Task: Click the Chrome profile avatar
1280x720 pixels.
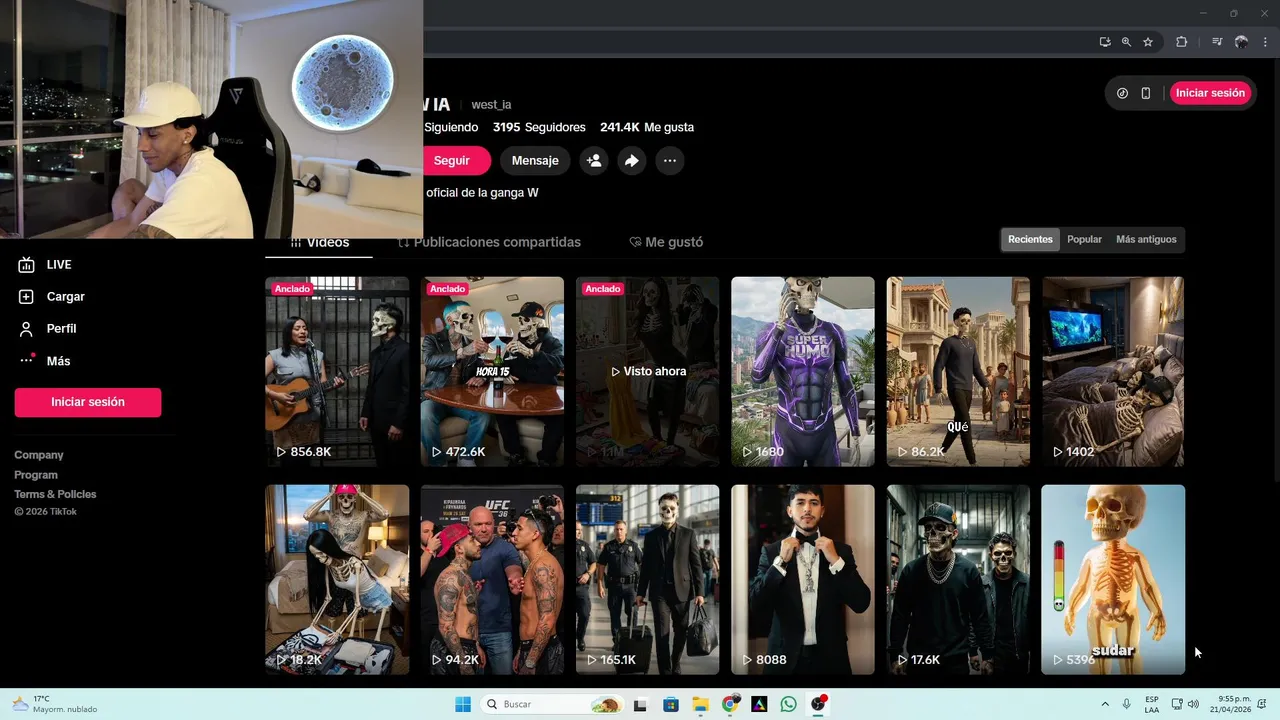Action: 1241,42
